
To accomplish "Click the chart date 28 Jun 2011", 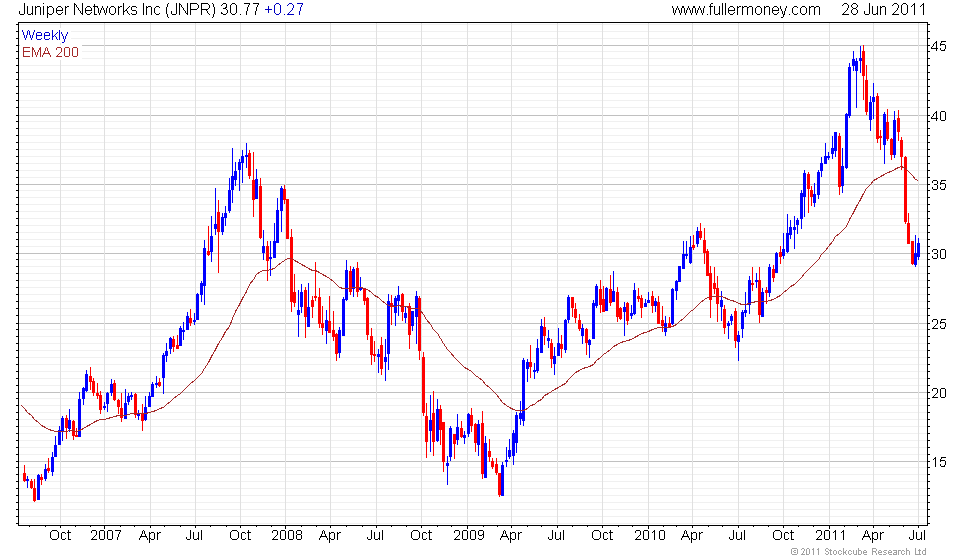I will (883, 9).
